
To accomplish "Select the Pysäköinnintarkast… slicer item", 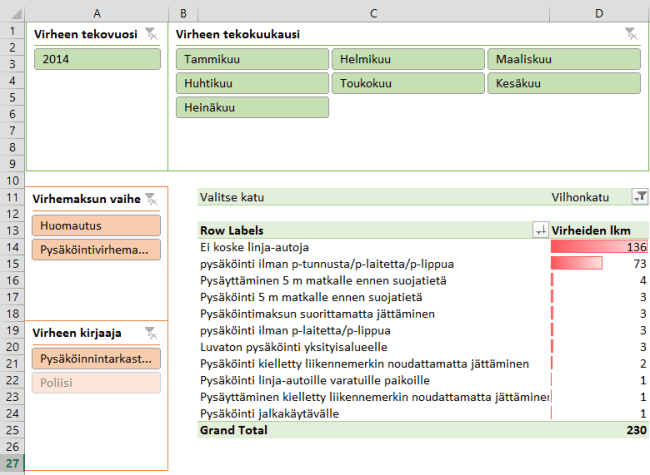I will (97, 359).
